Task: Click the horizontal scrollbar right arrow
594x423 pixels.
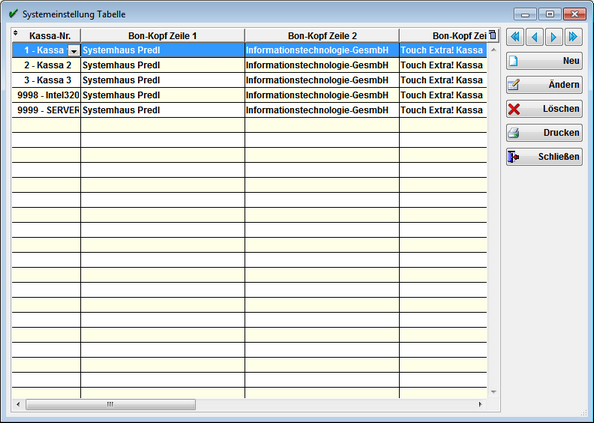Action: pyautogui.click(x=480, y=404)
